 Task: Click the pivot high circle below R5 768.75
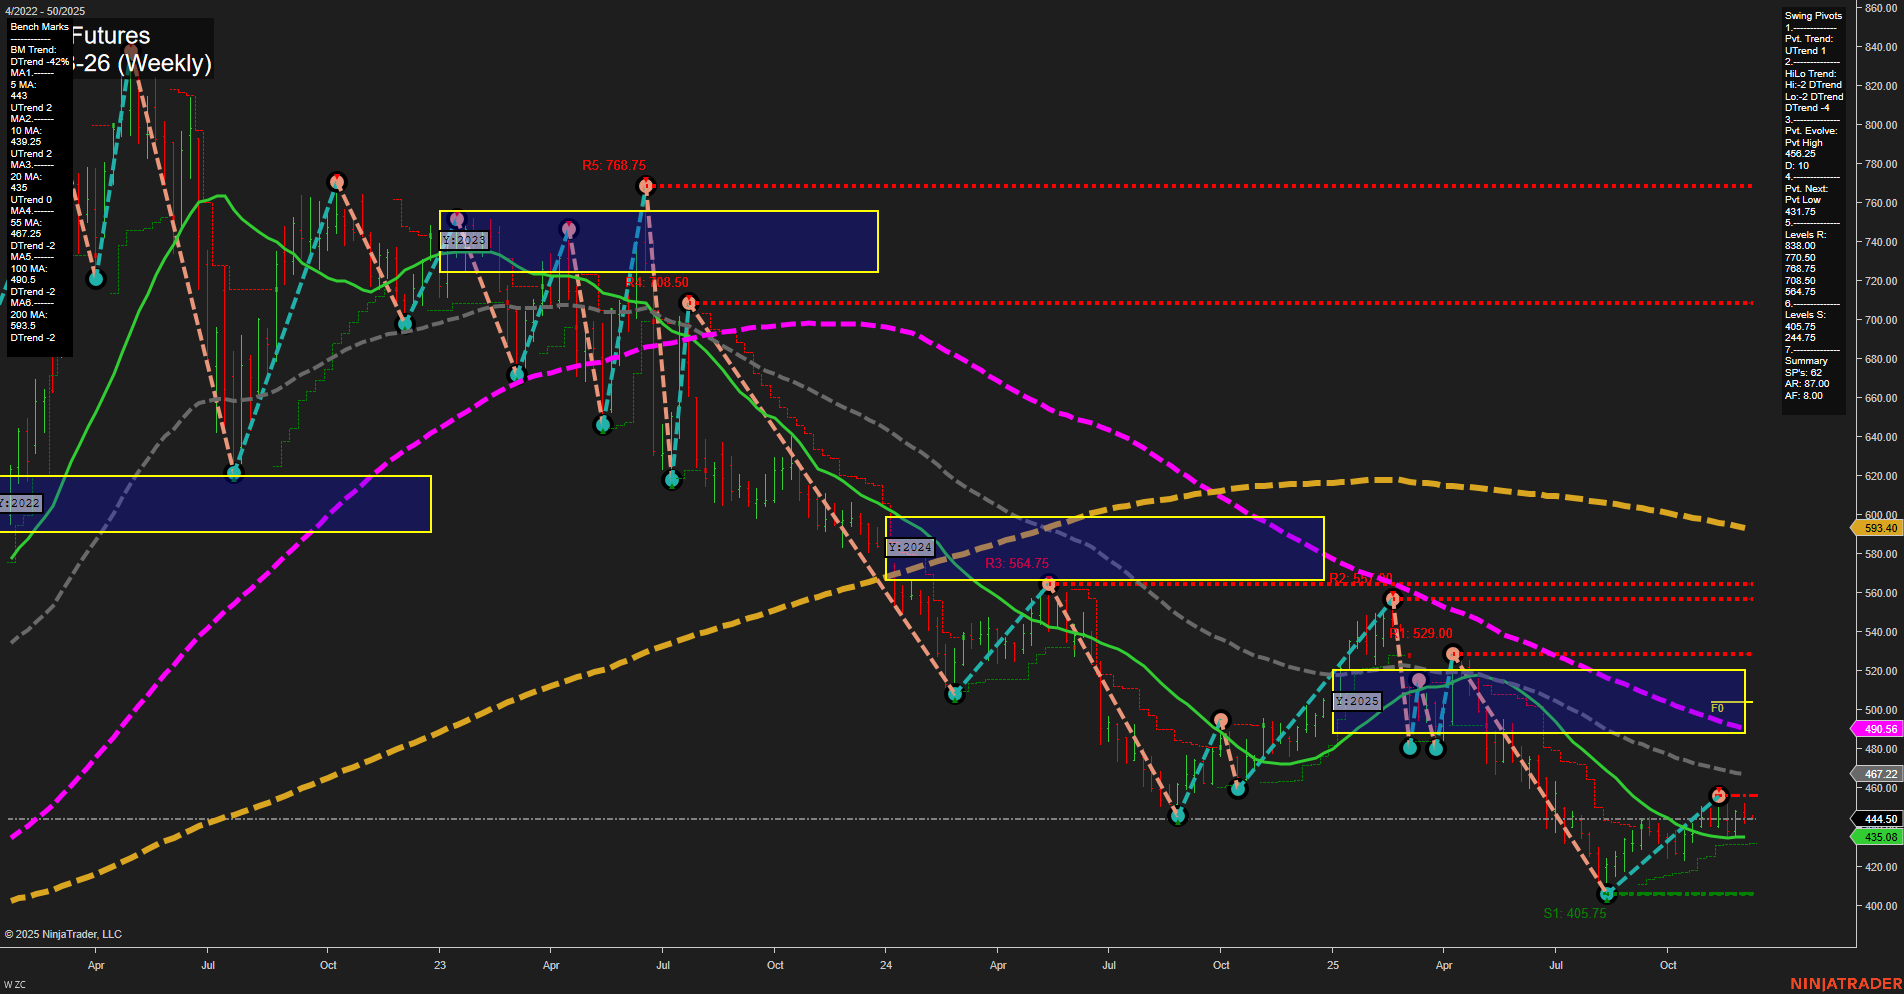click(x=646, y=184)
